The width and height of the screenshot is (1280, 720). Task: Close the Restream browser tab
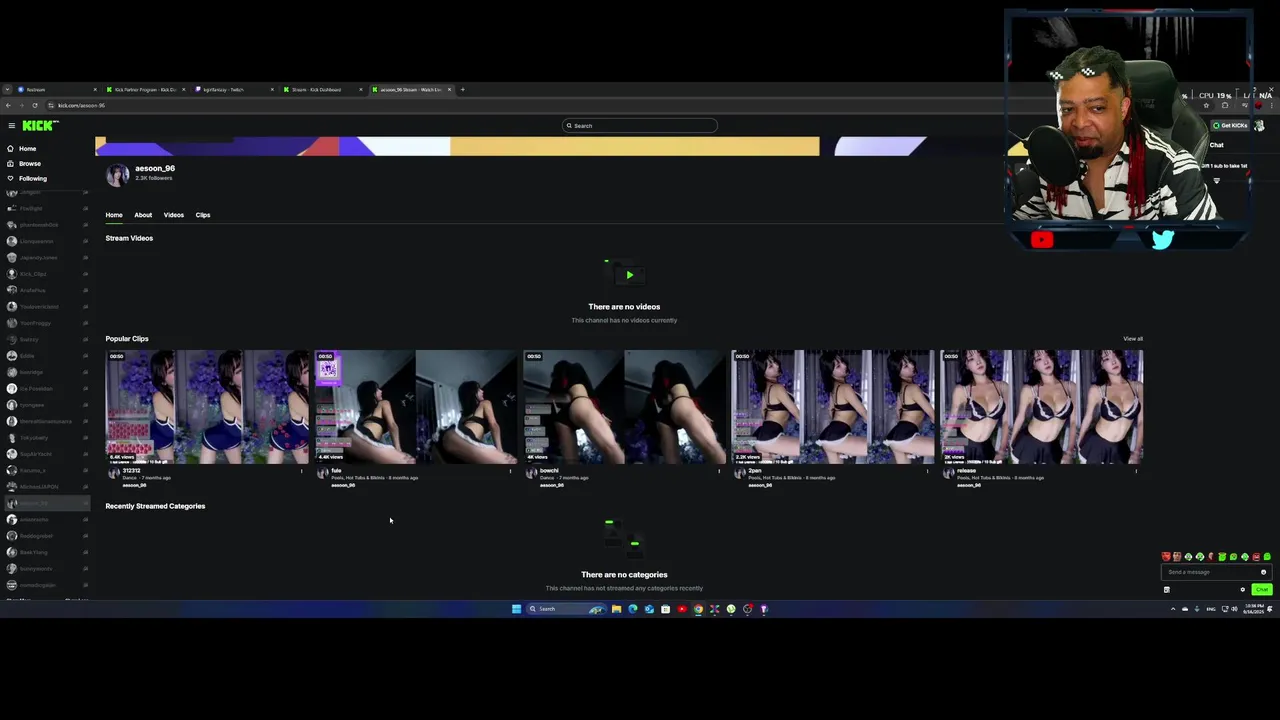(x=95, y=89)
